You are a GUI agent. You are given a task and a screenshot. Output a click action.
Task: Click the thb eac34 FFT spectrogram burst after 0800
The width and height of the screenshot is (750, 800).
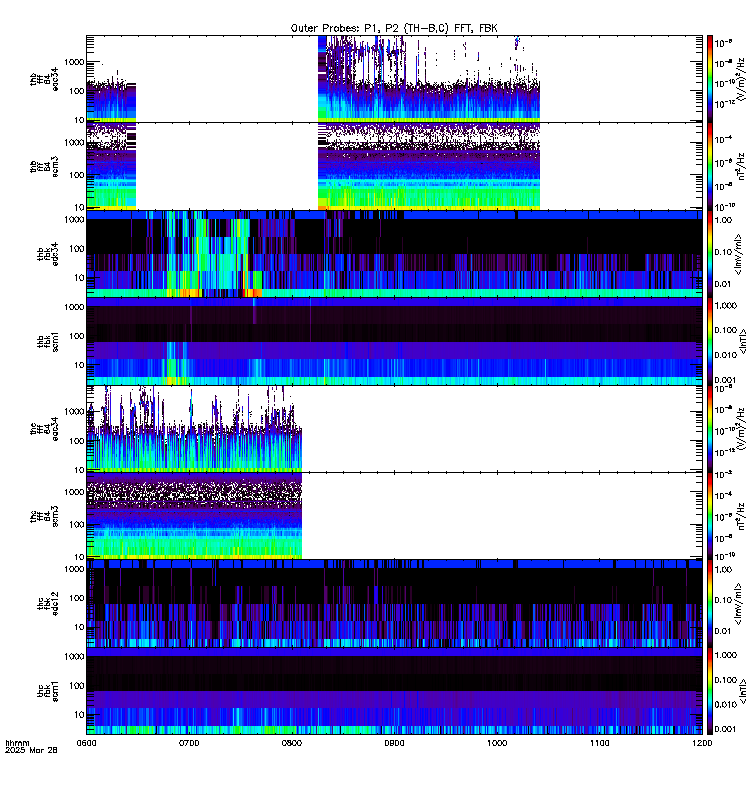(429, 79)
